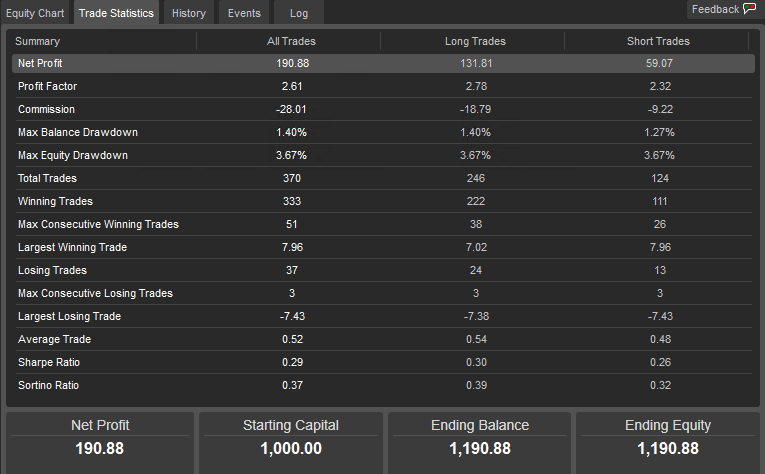The height and width of the screenshot is (474, 765).
Task: Click All Trades losing trades 37
Action: pos(292,270)
